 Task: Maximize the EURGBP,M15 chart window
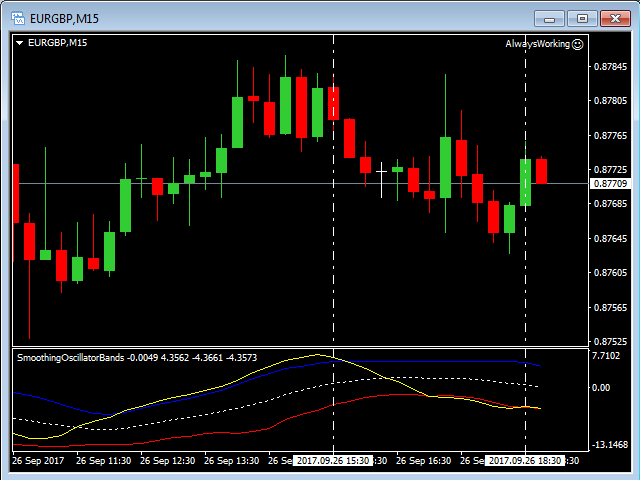580,17
